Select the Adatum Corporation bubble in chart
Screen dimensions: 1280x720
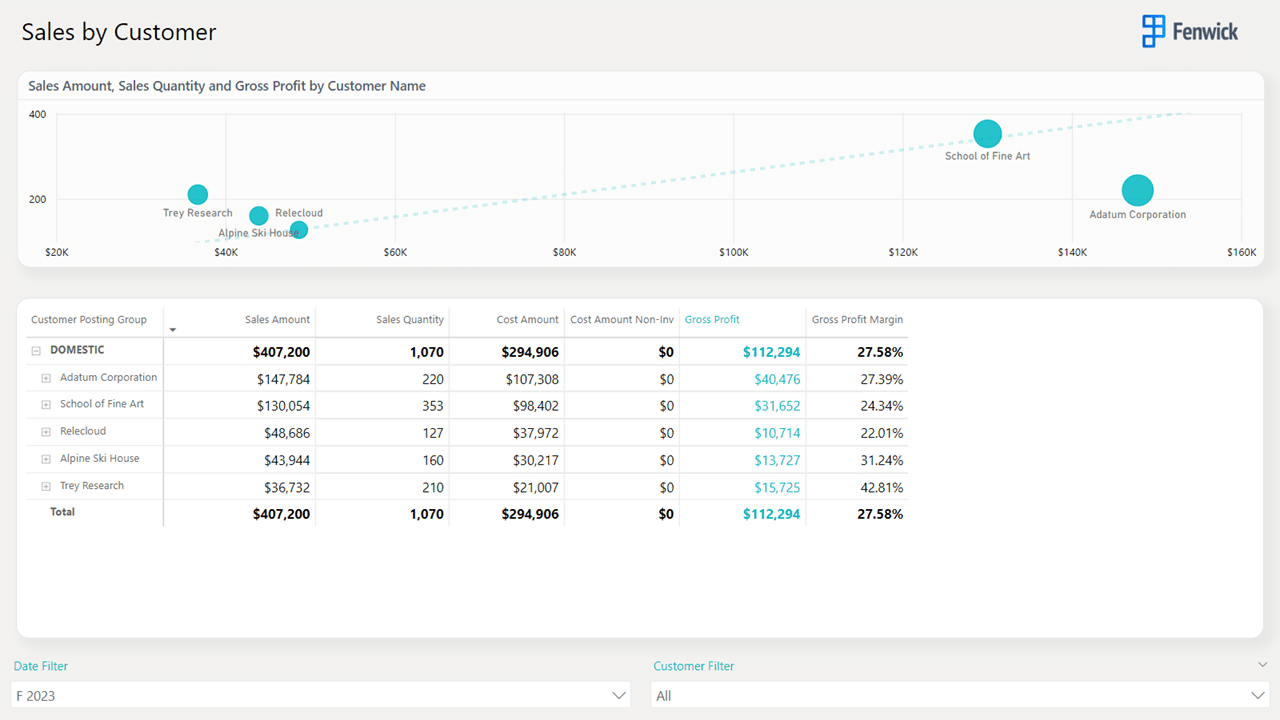pyautogui.click(x=1137, y=190)
